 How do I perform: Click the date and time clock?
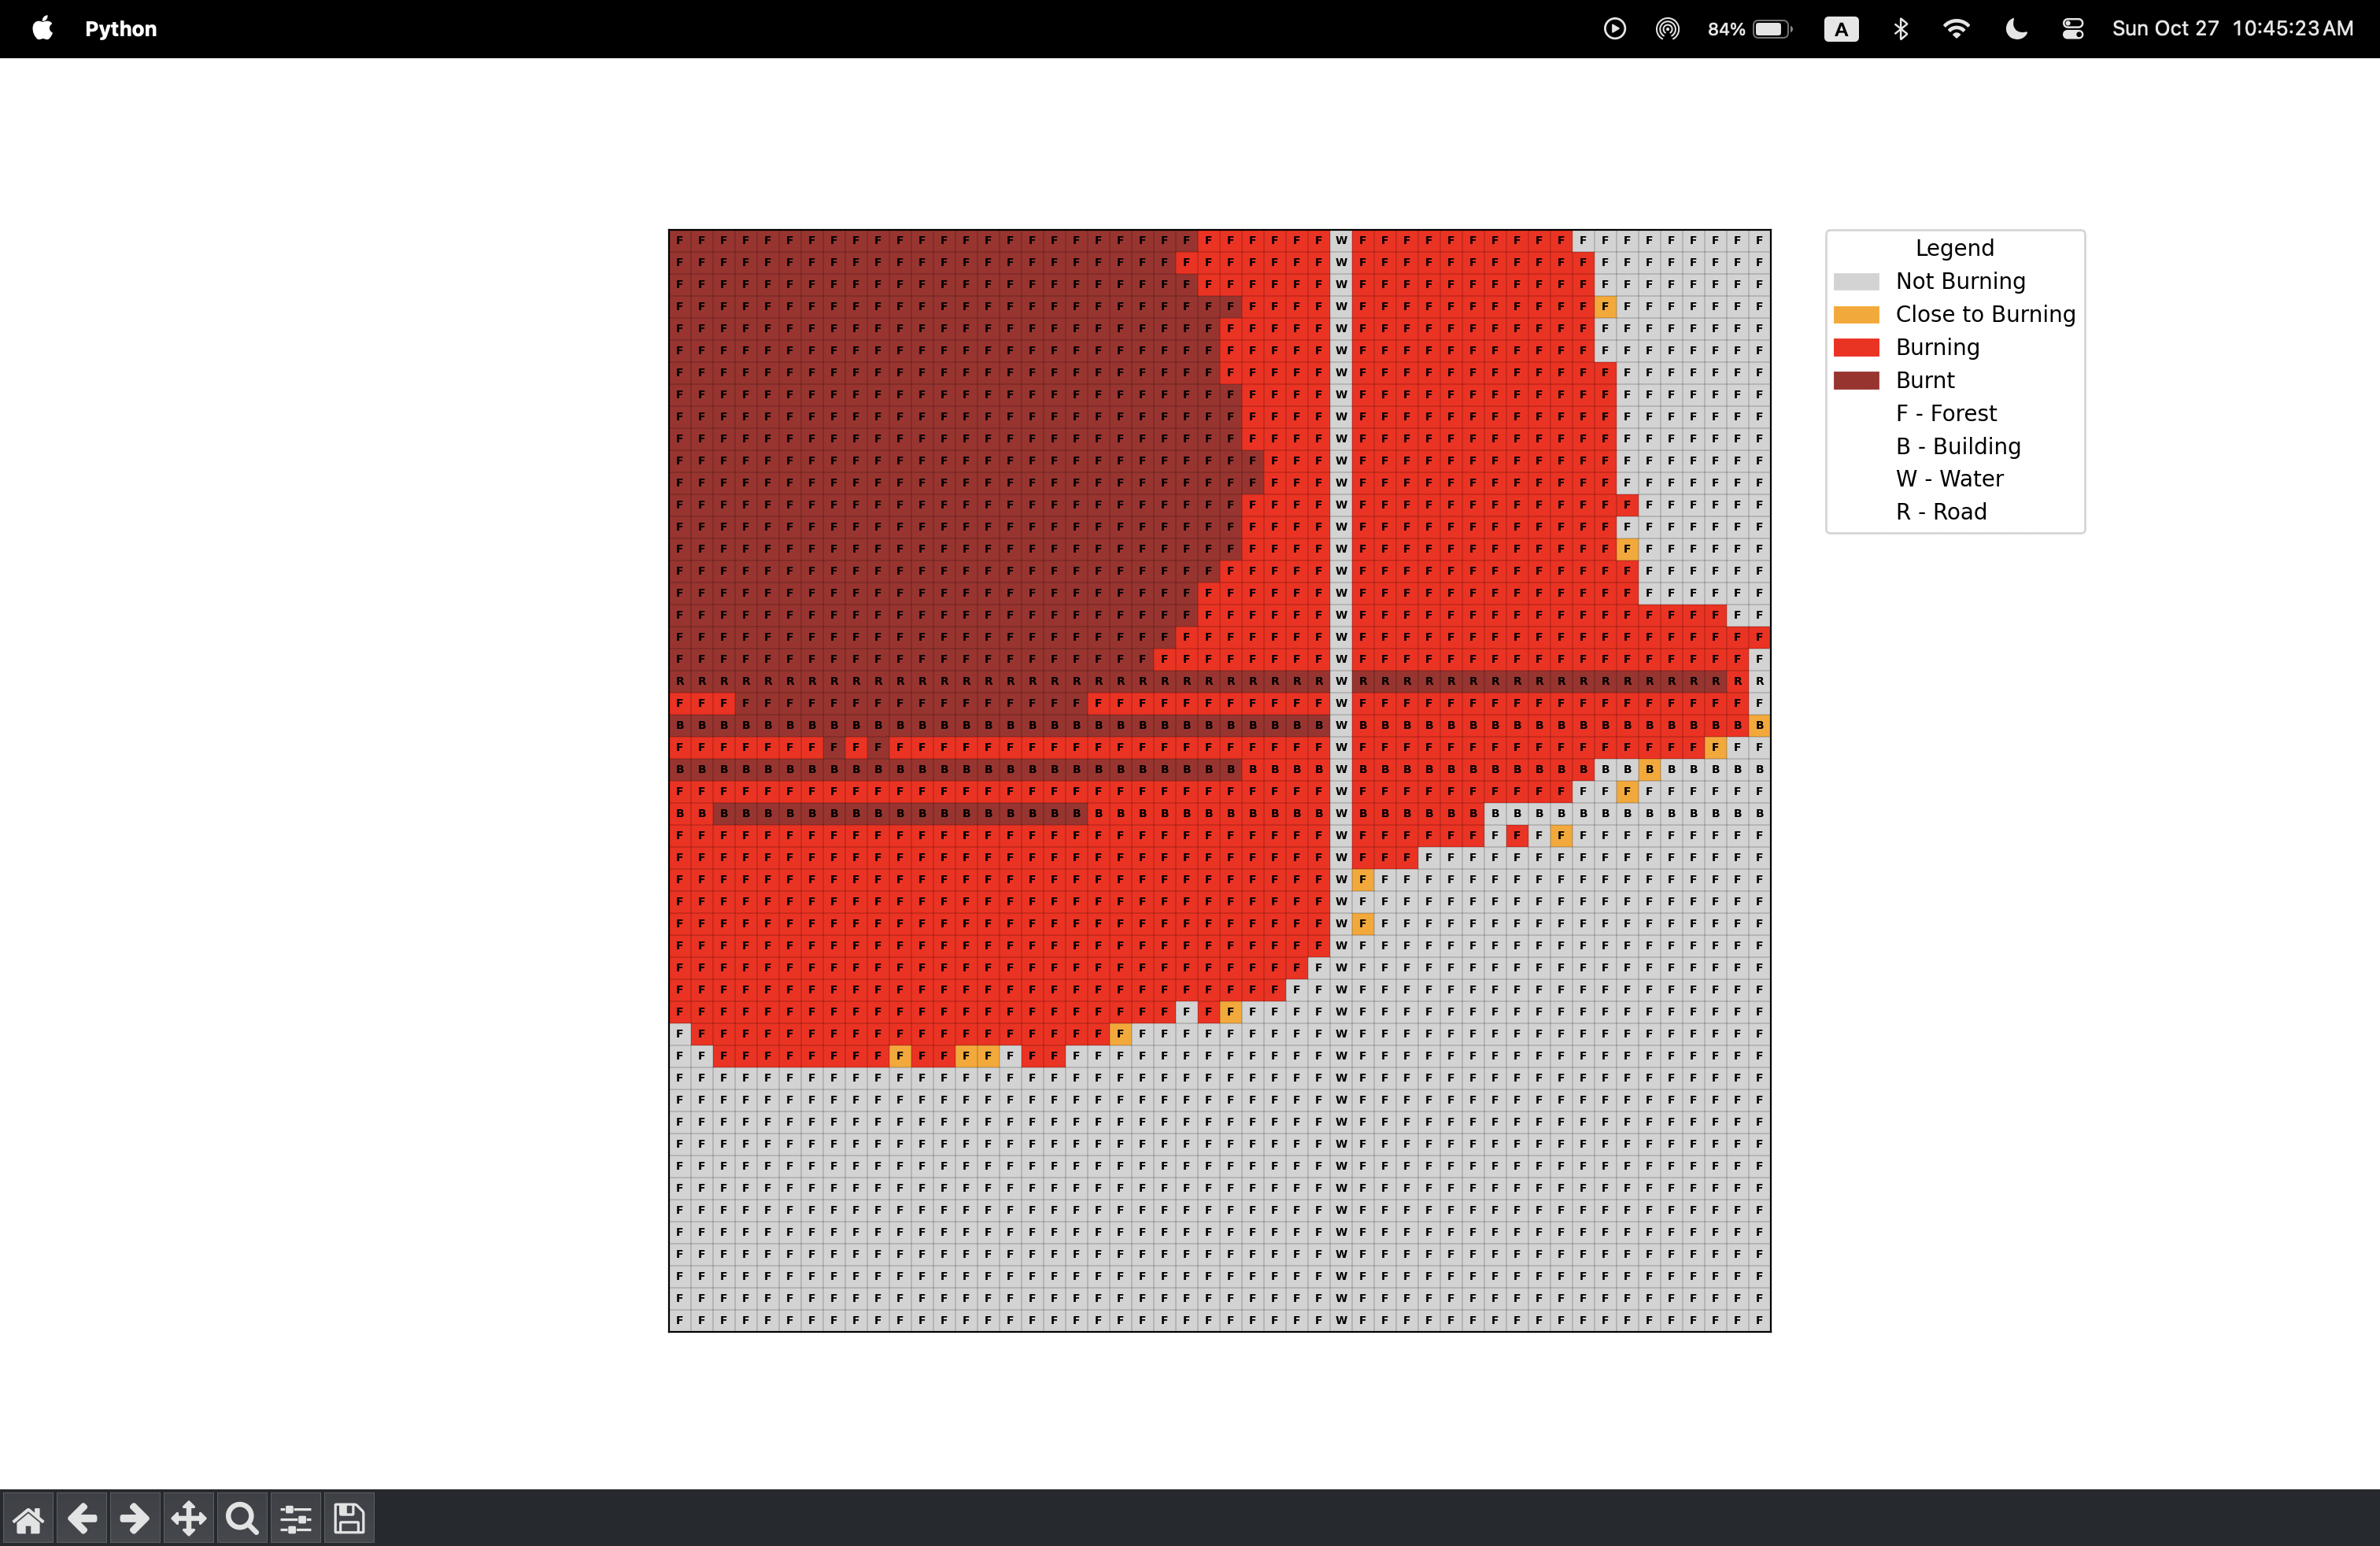pos(2232,28)
